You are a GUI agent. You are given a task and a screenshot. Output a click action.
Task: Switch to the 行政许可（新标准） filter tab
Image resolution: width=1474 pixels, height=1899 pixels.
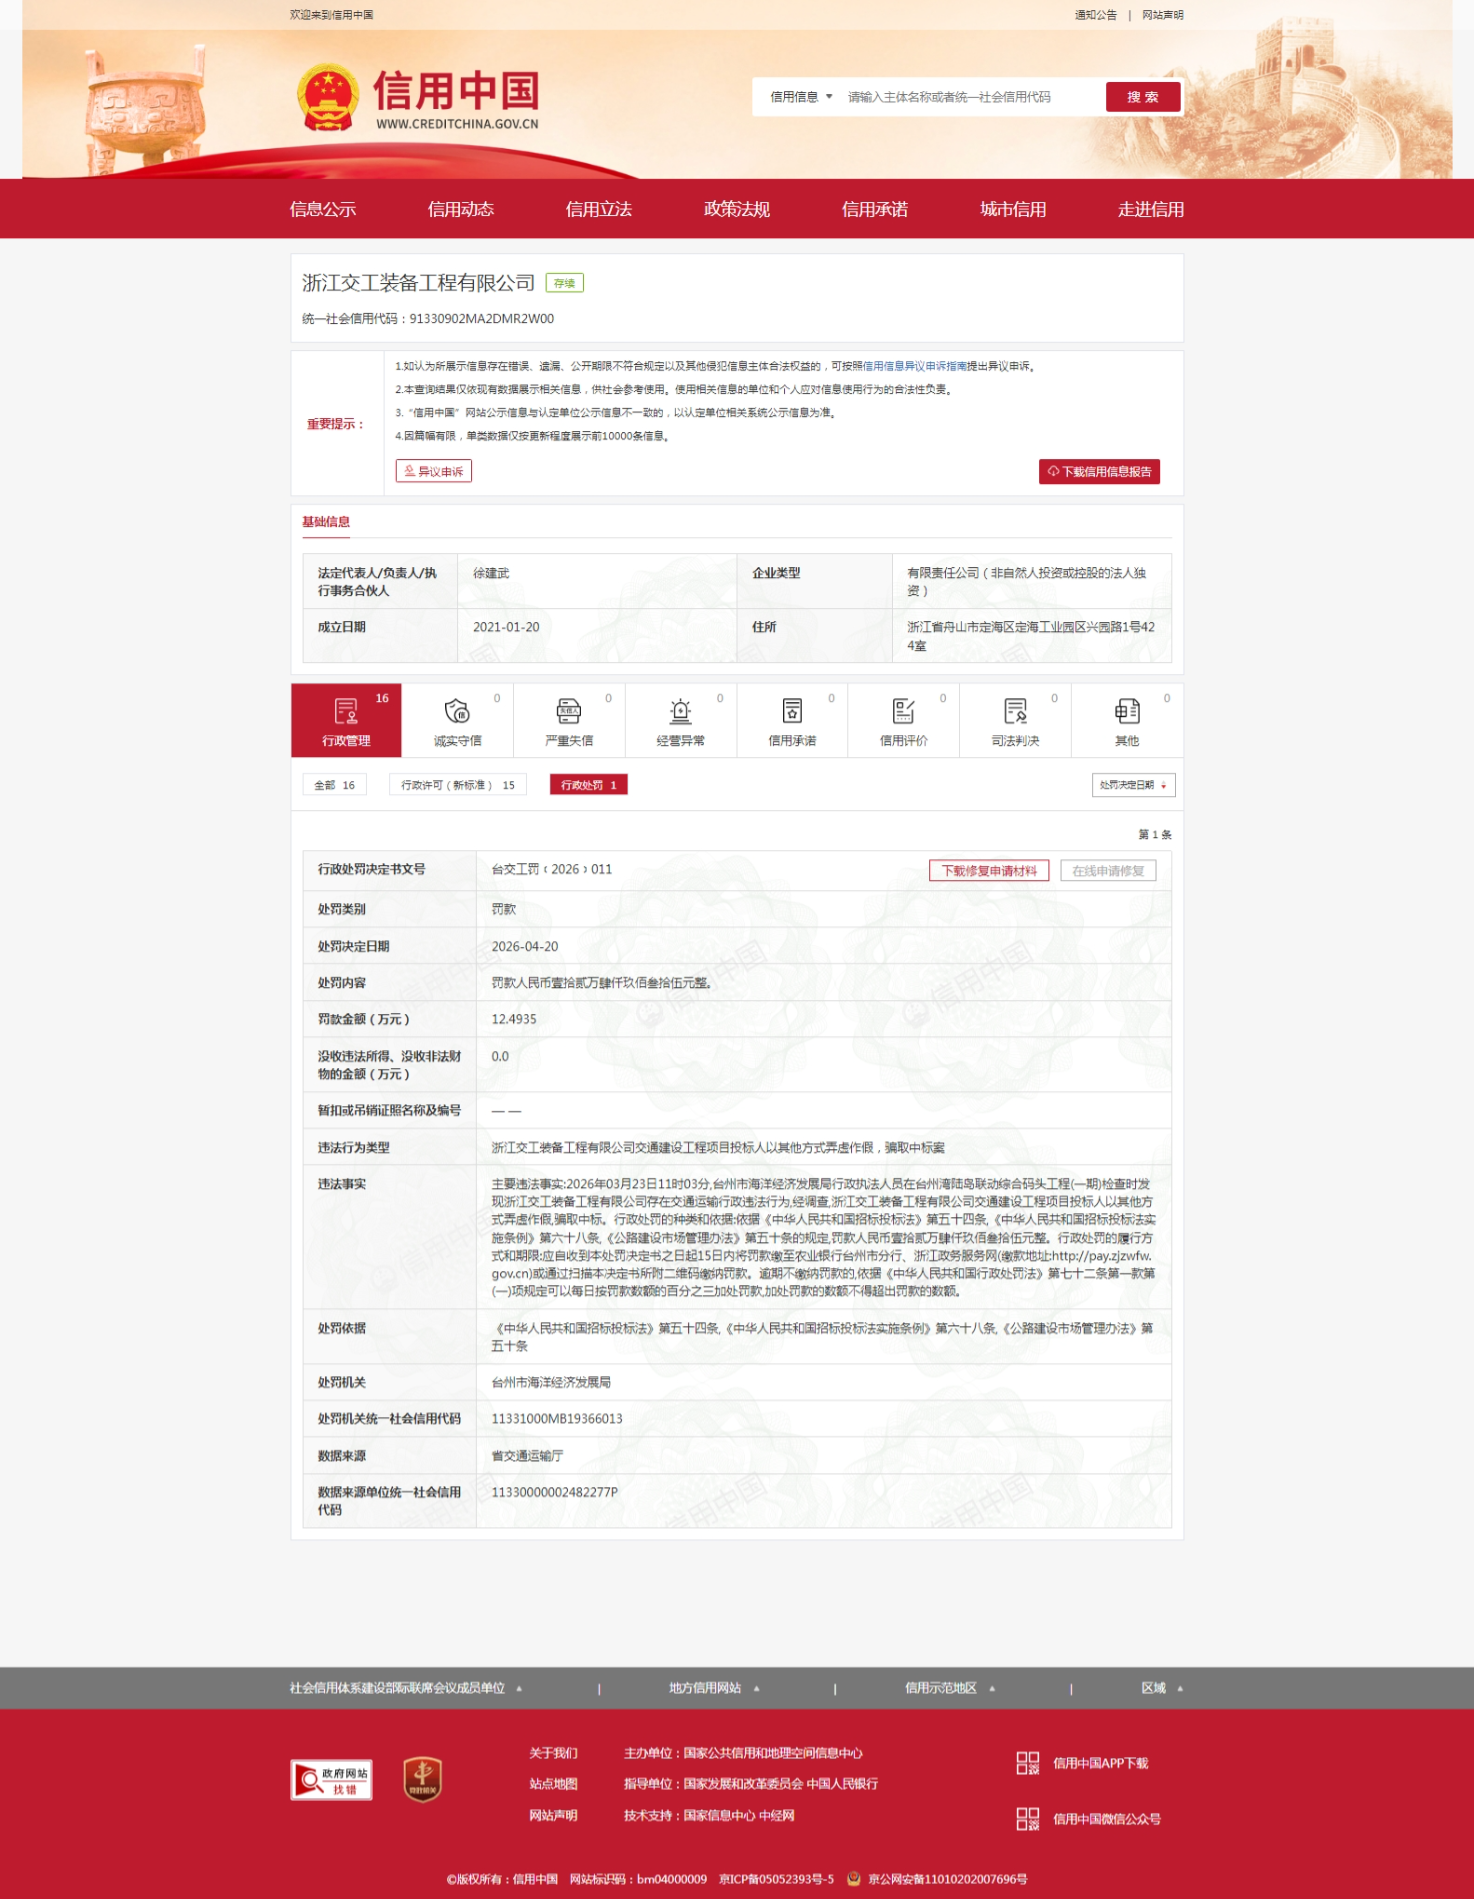tap(457, 785)
